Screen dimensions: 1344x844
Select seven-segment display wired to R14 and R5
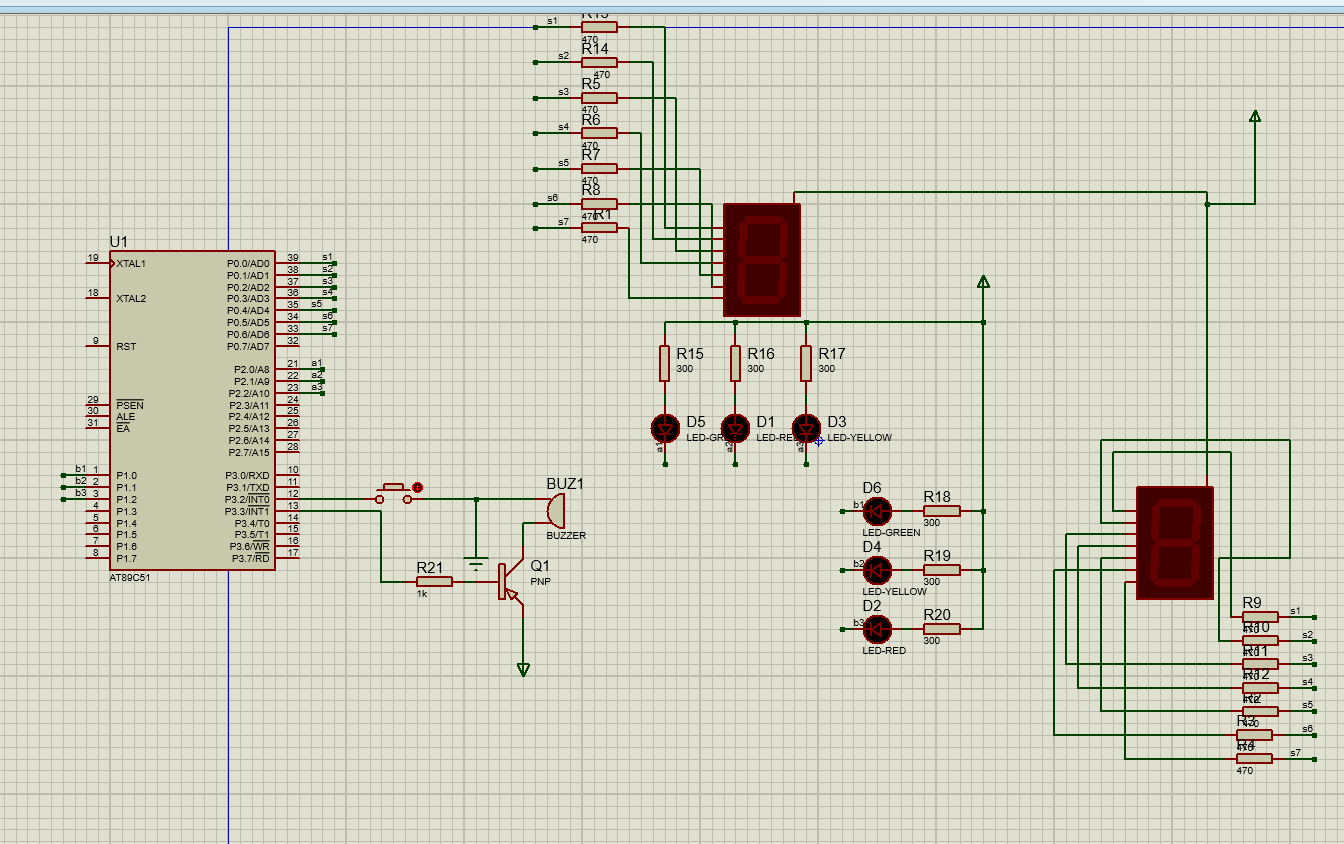pyautogui.click(x=762, y=261)
